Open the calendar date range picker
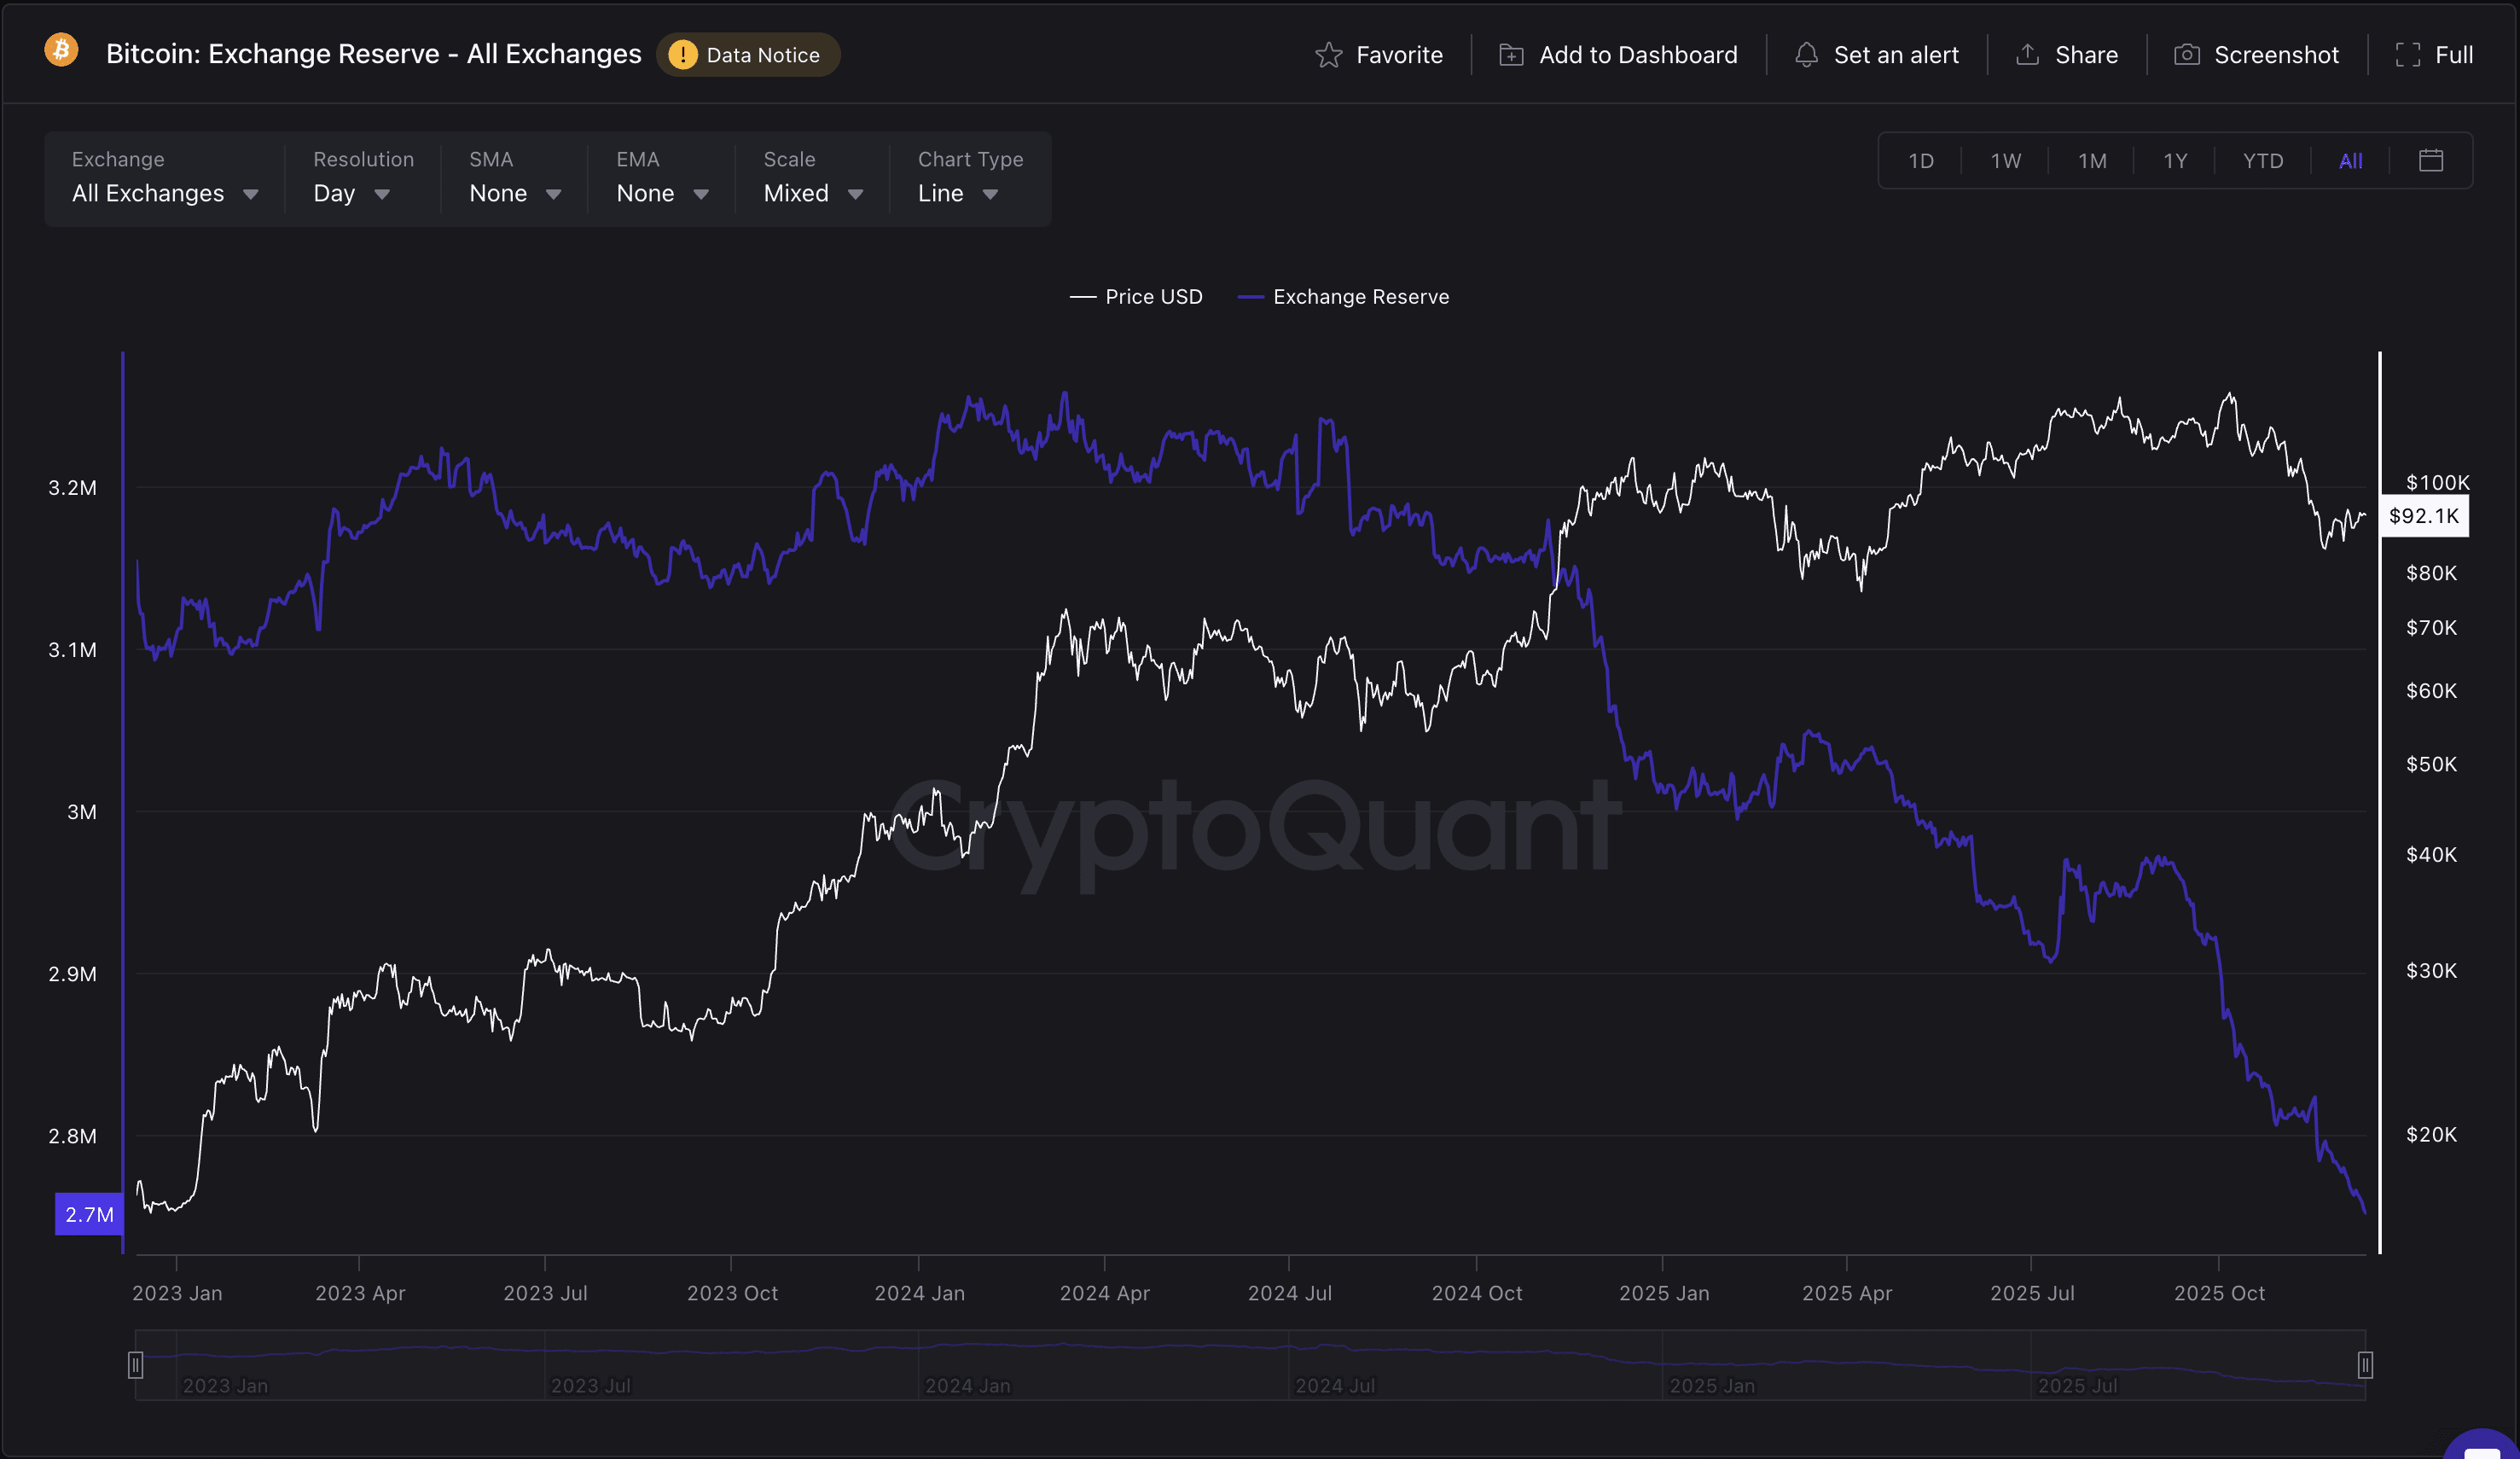 (x=2431, y=161)
